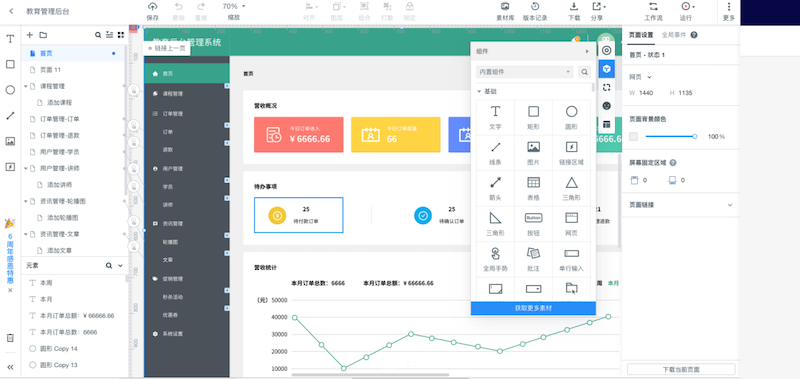Screen dimensions: 800x379
Task: Open version history (版本记录)
Action: (x=535, y=7)
